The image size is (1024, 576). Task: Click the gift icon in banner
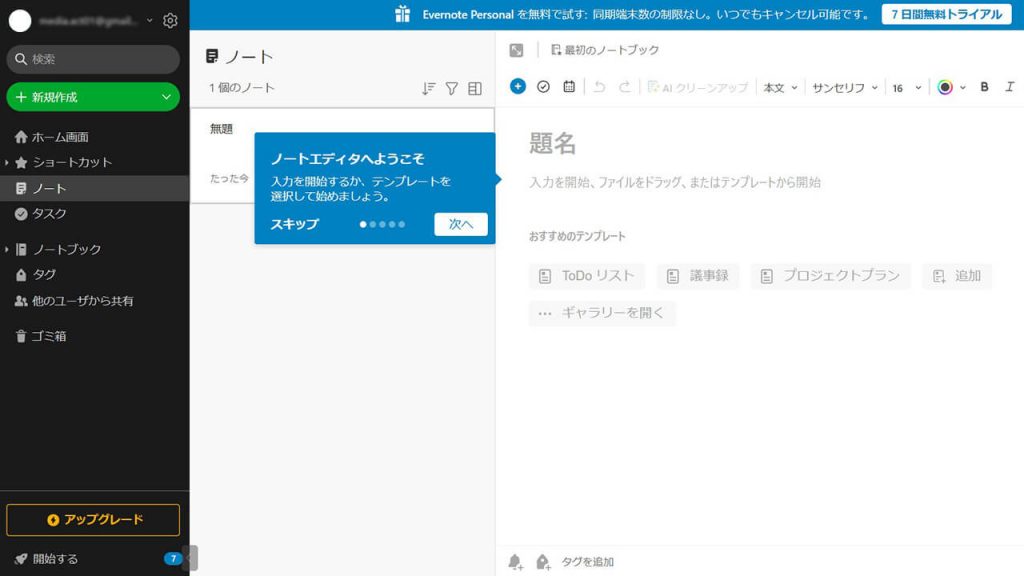402,14
